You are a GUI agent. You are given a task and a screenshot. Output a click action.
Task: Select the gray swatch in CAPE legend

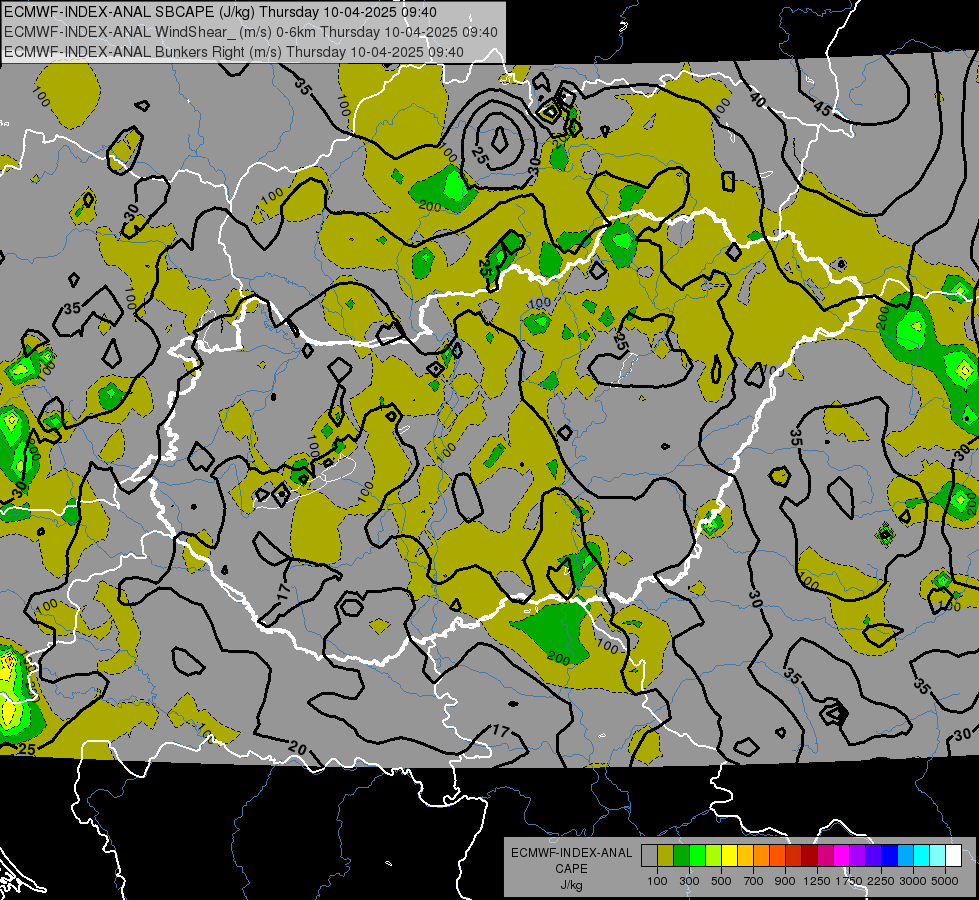[649, 856]
